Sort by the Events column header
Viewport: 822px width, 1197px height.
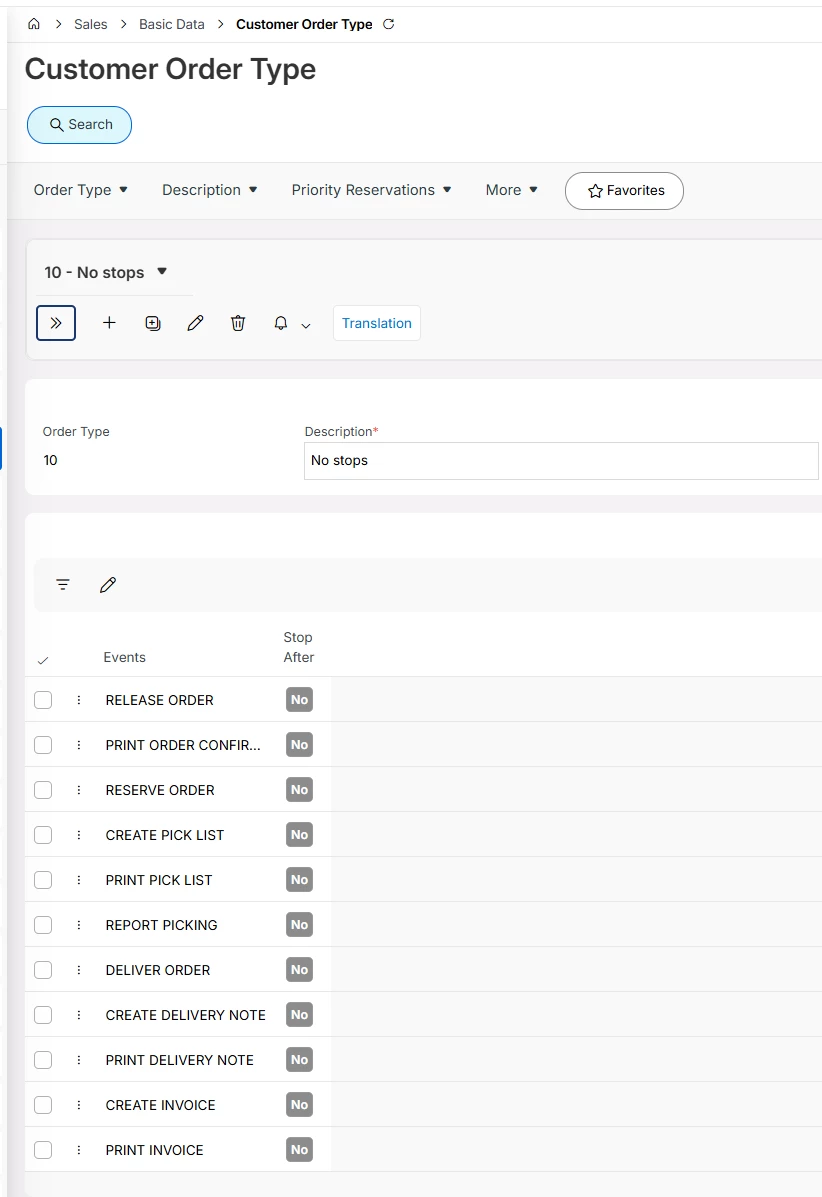pos(124,657)
